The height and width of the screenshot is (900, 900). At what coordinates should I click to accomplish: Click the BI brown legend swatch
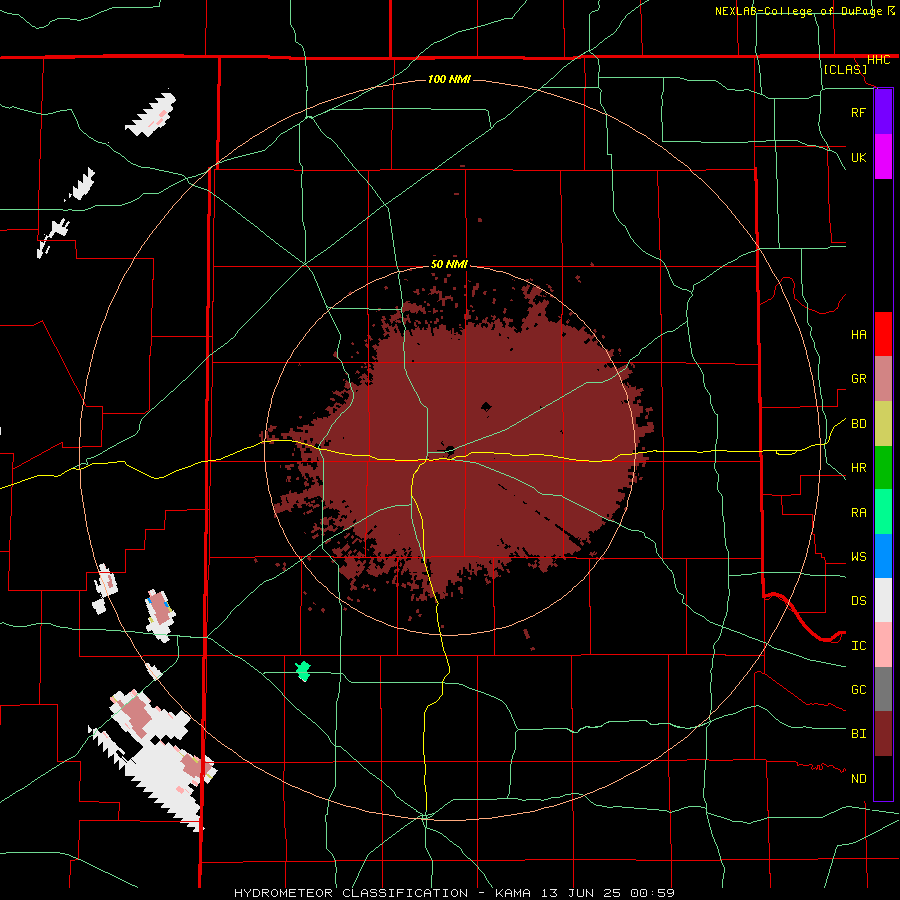[x=883, y=734]
